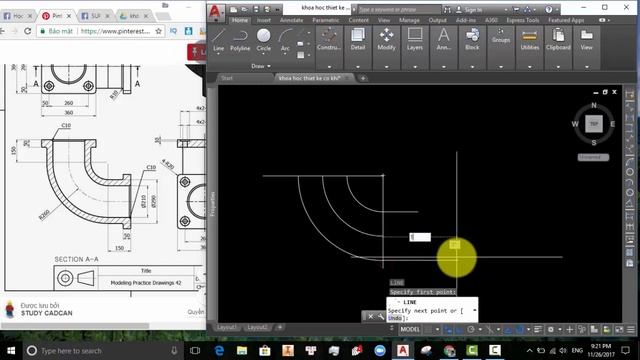Image resolution: width=640 pixels, height=360 pixels.
Task: Open the Construction panel icon
Action: [329, 40]
